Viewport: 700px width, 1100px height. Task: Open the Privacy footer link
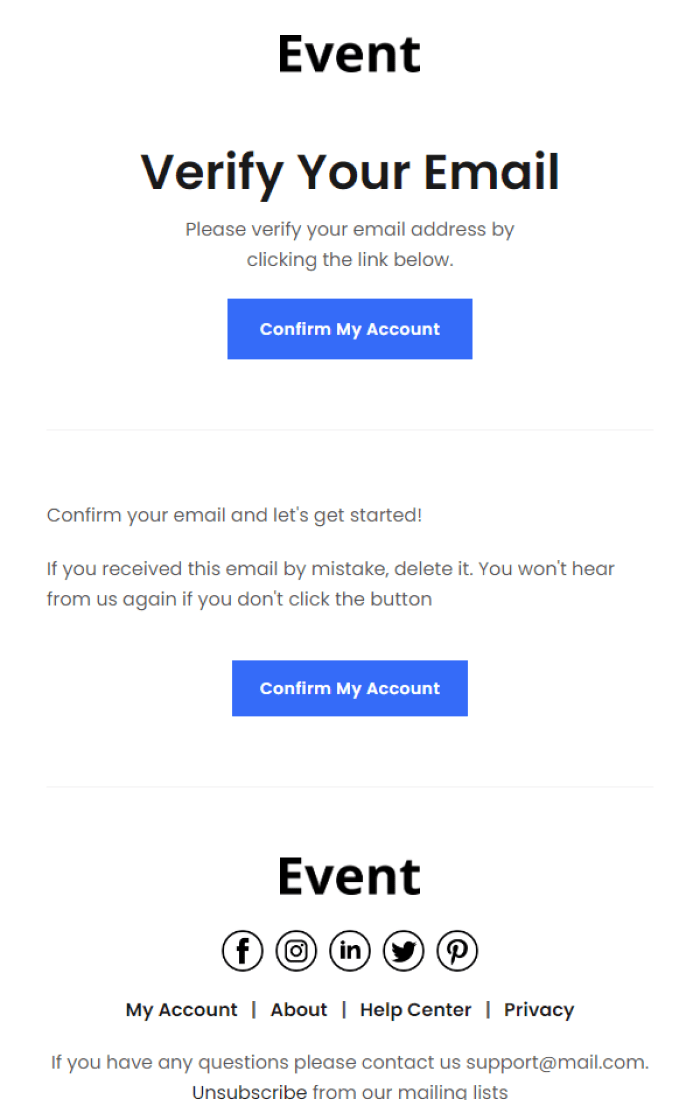tap(539, 1010)
